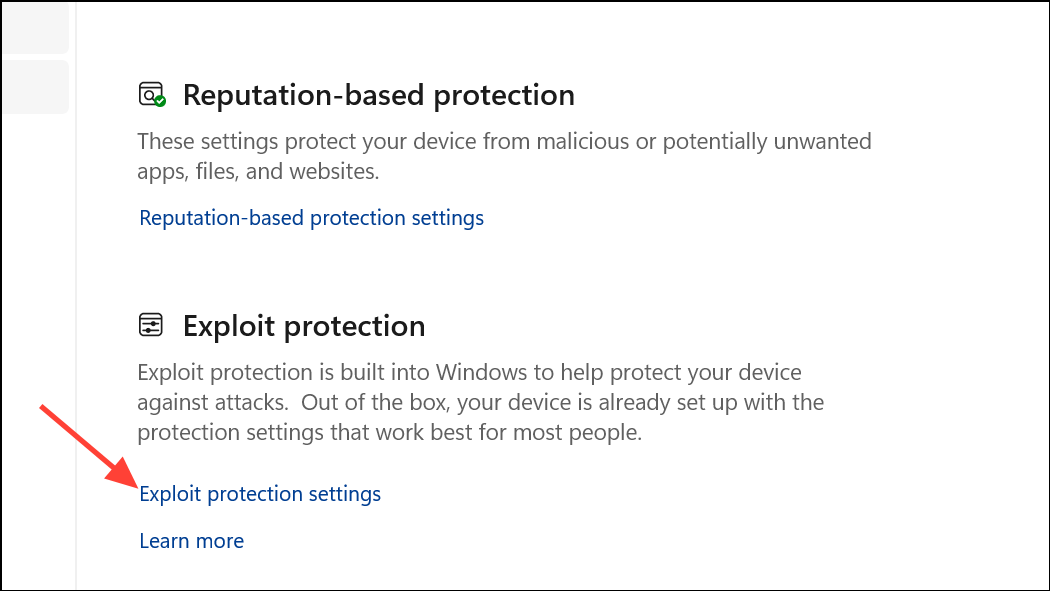Screen dimensions: 1050x591
Task: Open Reputation-based protection settings
Action: click(311, 217)
